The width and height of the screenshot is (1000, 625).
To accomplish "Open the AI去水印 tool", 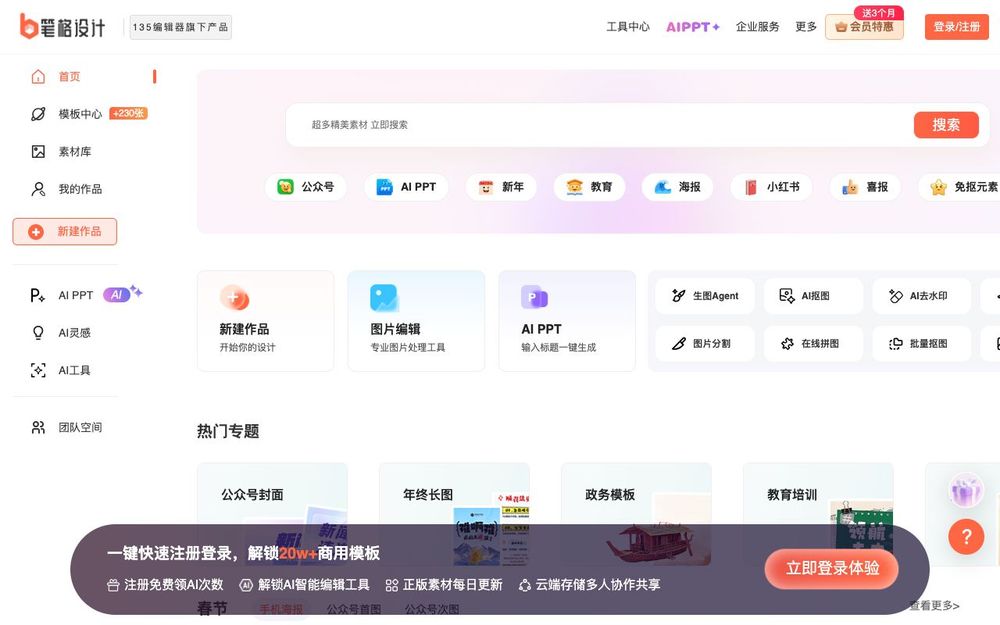I will coord(921,295).
